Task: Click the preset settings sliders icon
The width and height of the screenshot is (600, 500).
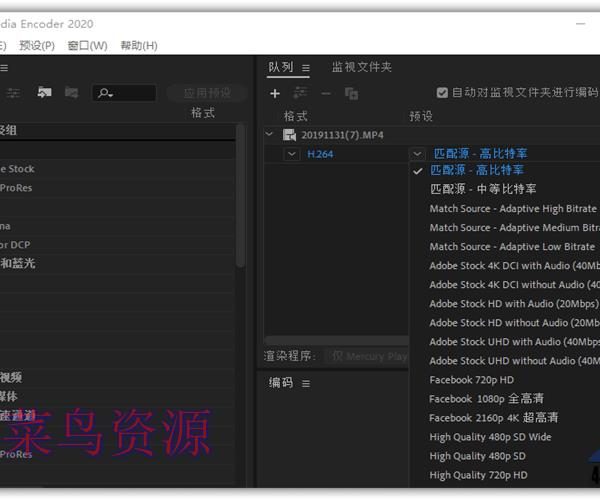Action: 14,93
